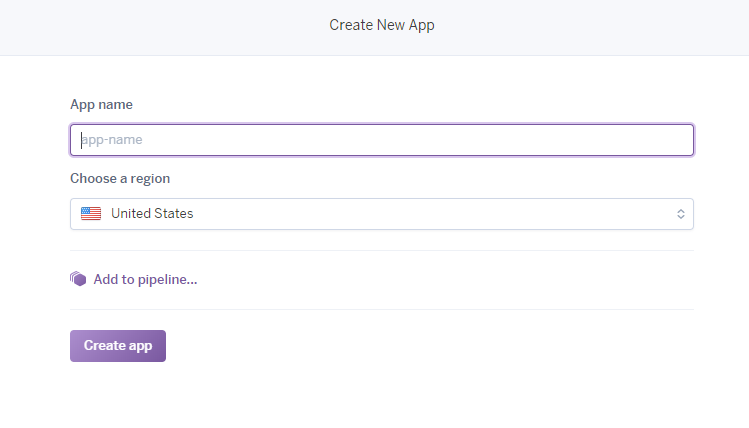Click the United States flag icon
Viewport: 749px width, 428px height.
pos(91,213)
